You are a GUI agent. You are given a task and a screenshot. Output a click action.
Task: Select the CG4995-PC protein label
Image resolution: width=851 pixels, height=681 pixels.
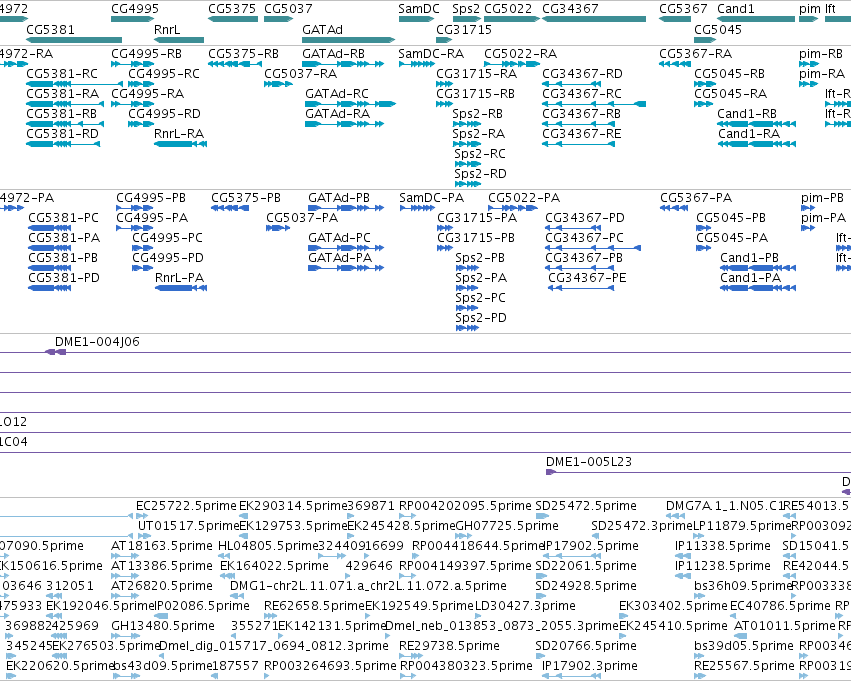(x=168, y=238)
